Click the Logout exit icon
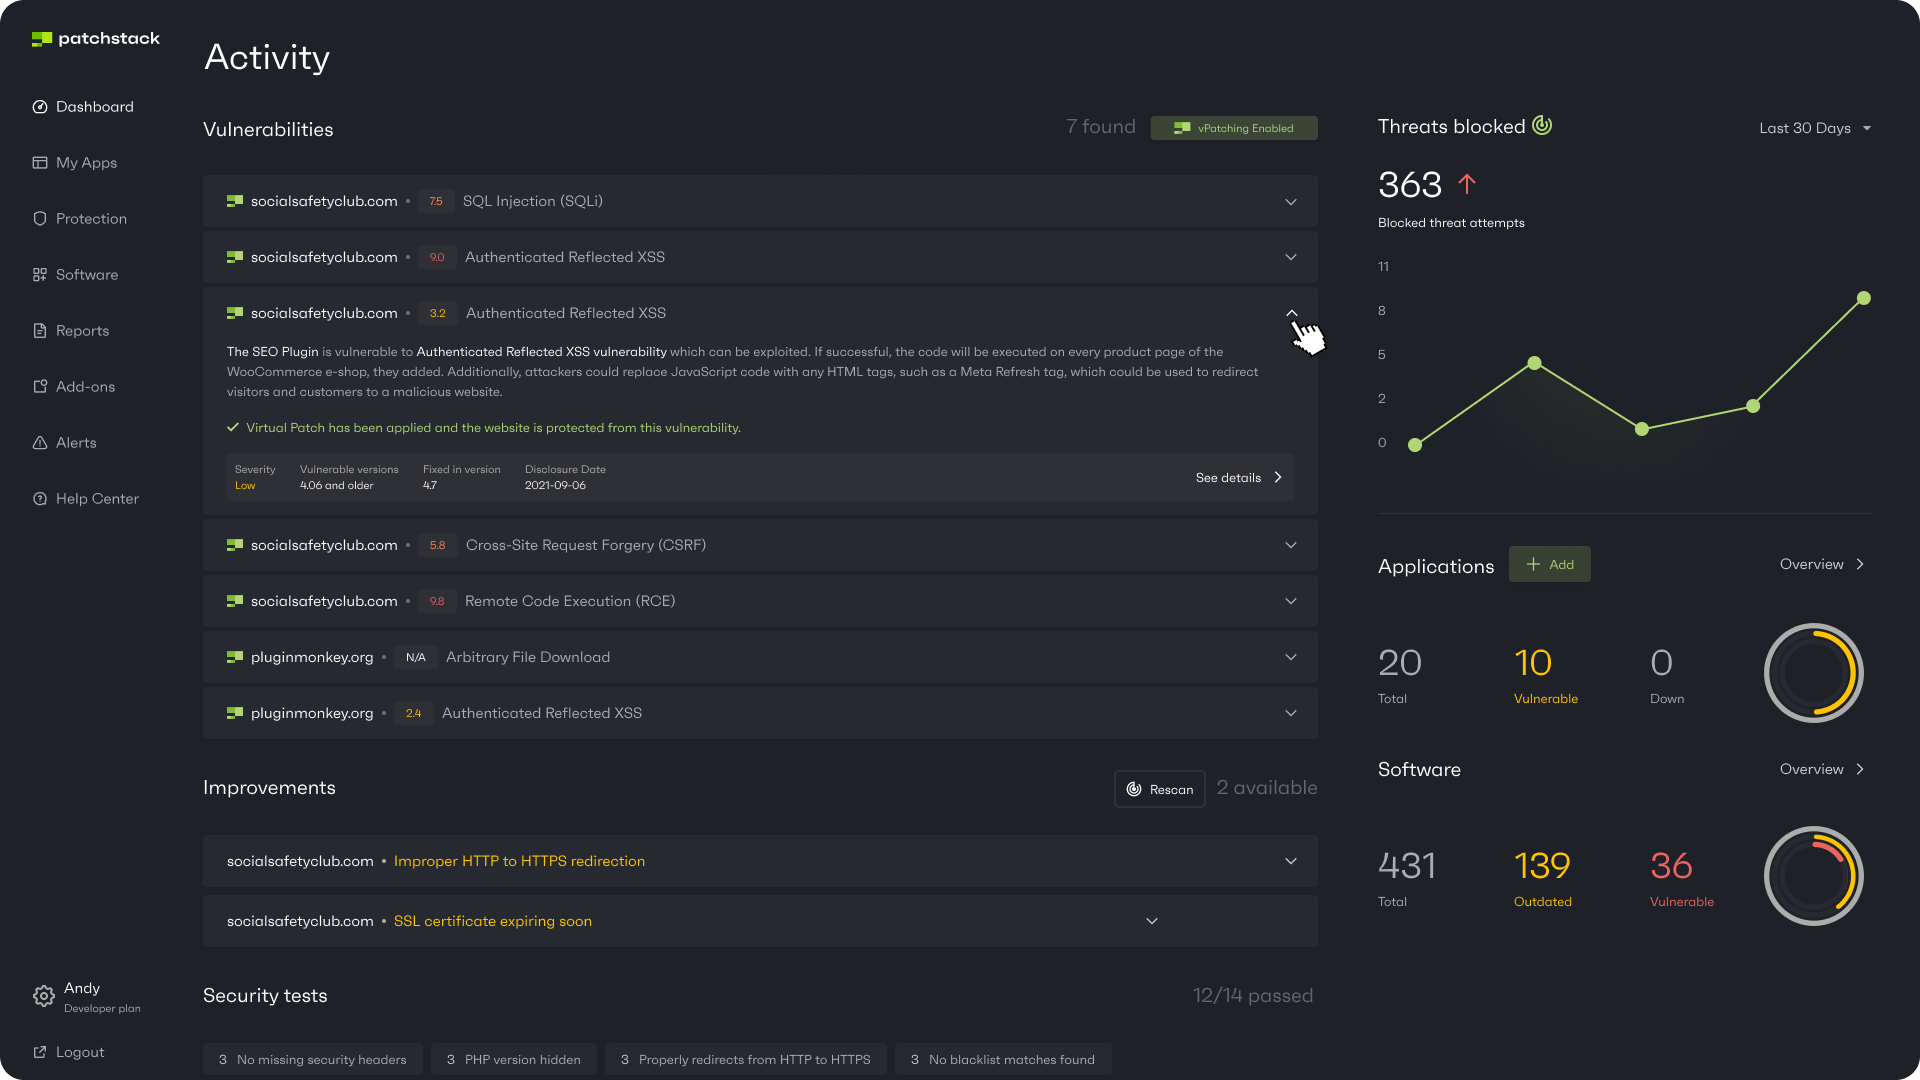The width and height of the screenshot is (1920, 1080). (x=40, y=1052)
